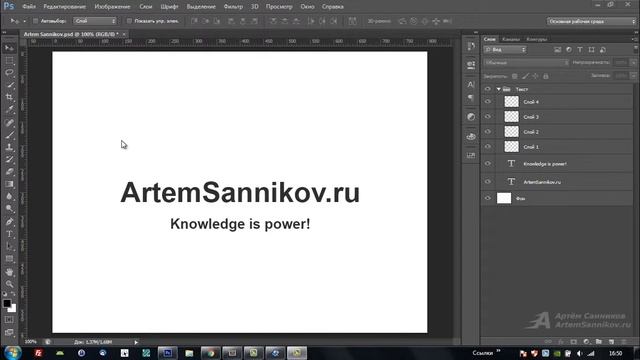
Task: Enable the Автовыбор checkbox
Action: click(36, 21)
